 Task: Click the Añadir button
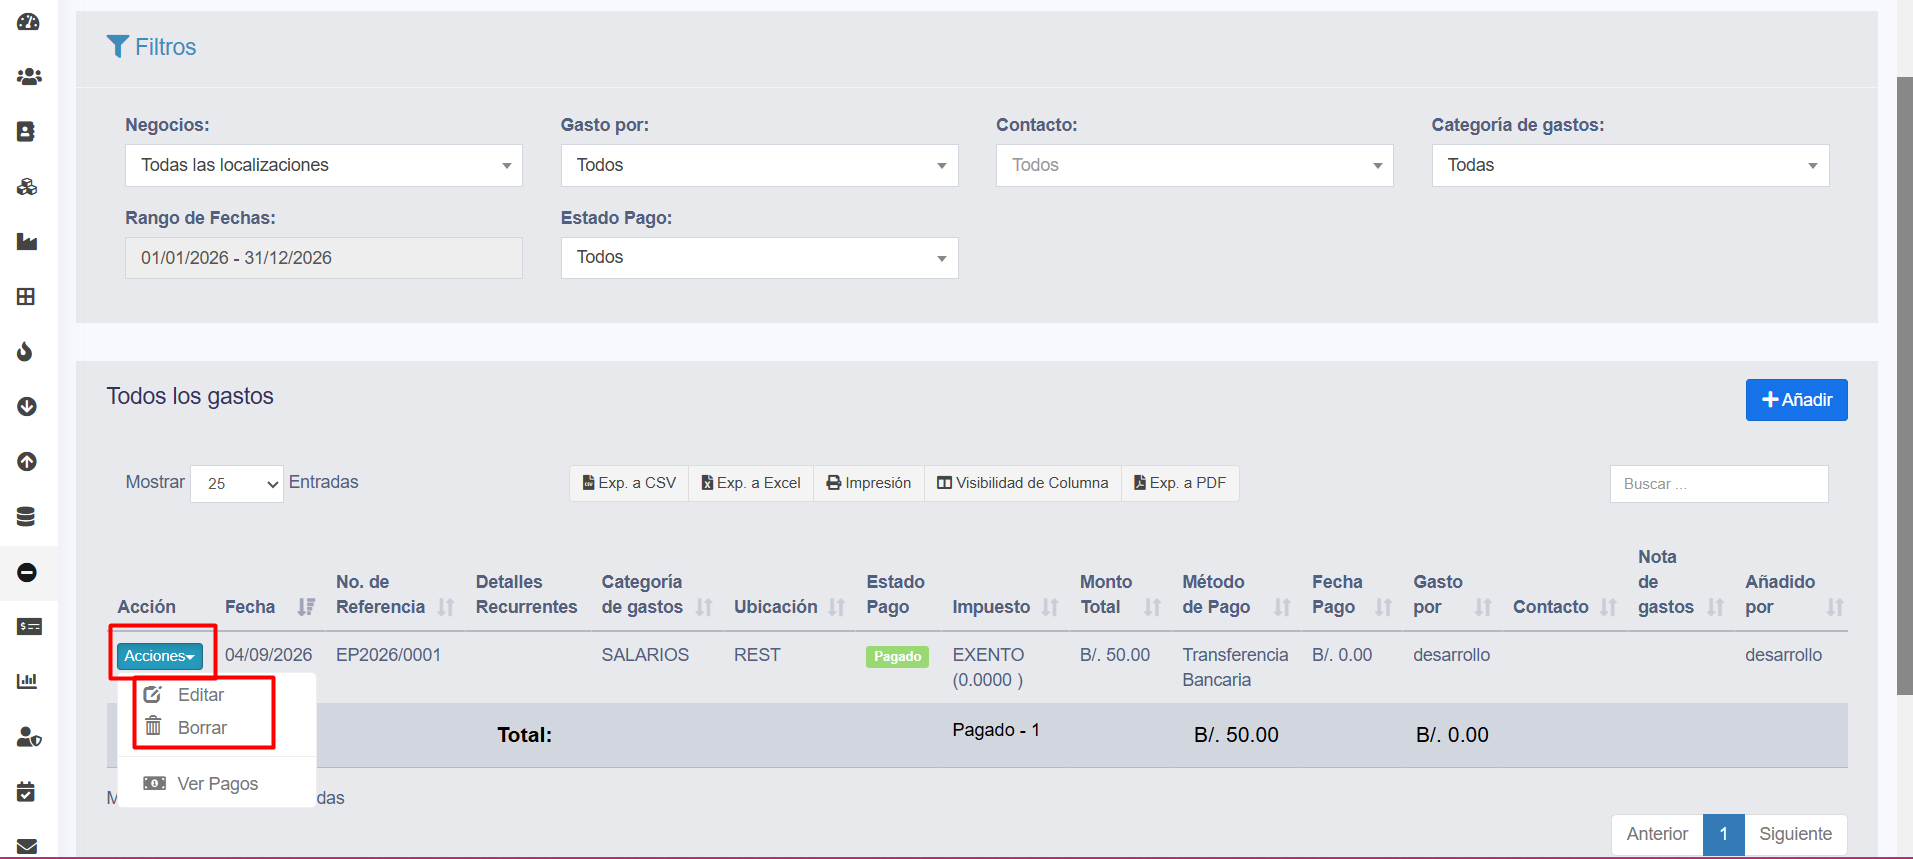point(1796,400)
